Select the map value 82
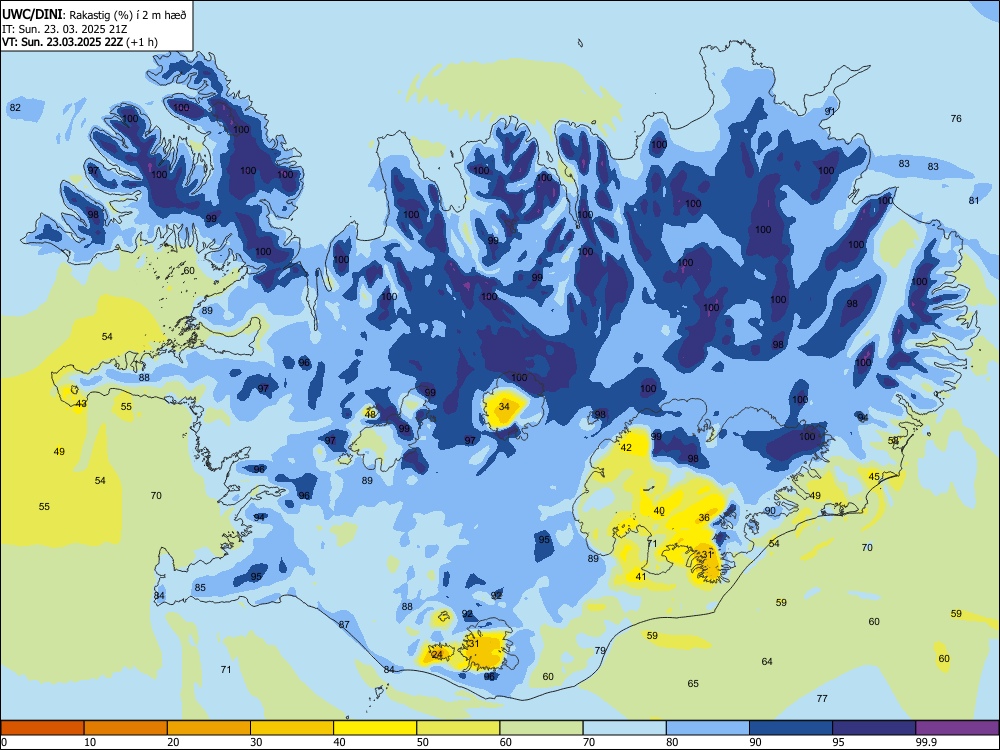Screen dimensions: 1000x750 15,107
